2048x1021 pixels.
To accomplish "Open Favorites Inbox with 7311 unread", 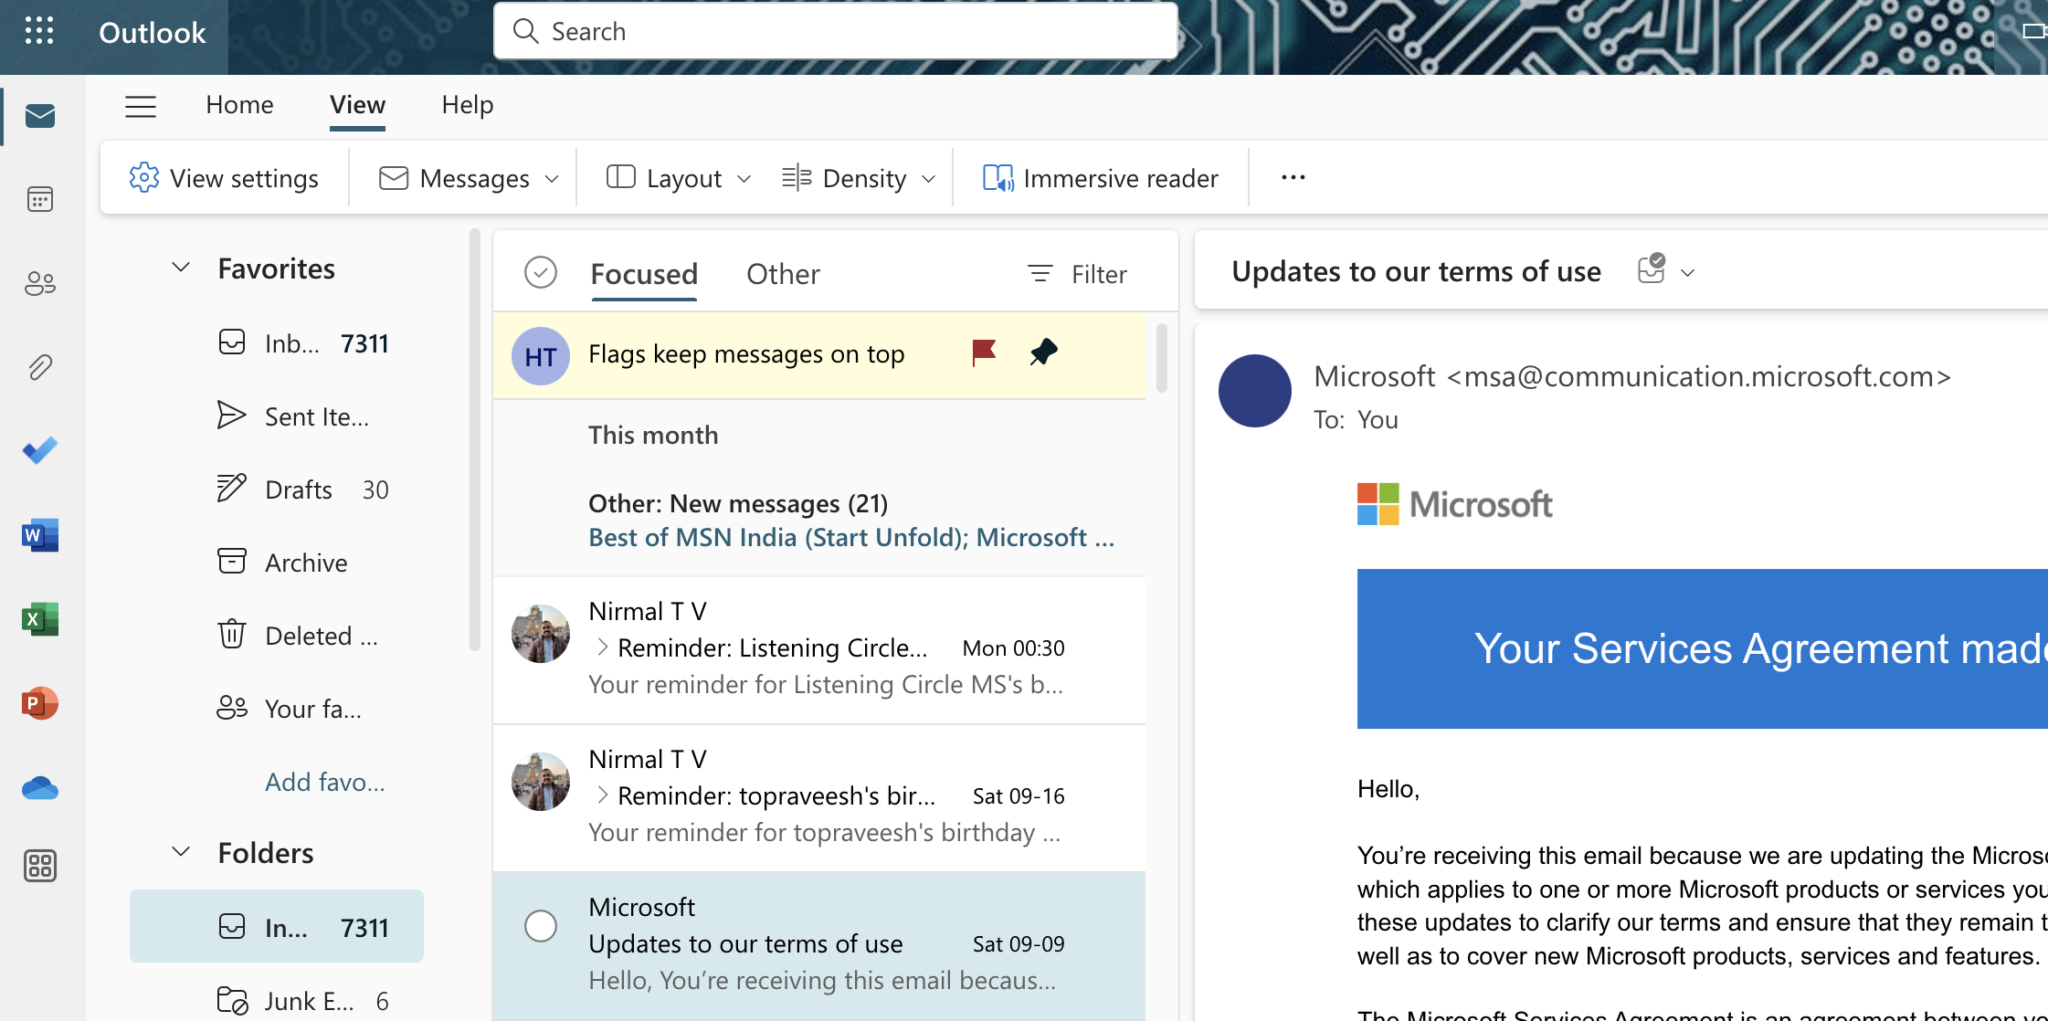I will [x=303, y=343].
